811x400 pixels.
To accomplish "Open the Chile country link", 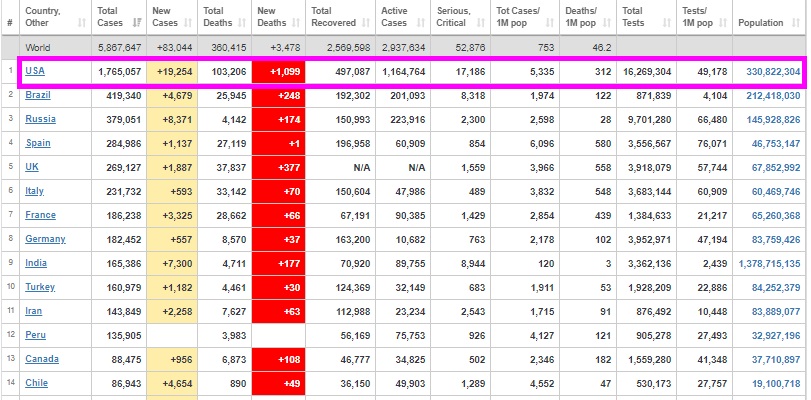I will click(37, 383).
